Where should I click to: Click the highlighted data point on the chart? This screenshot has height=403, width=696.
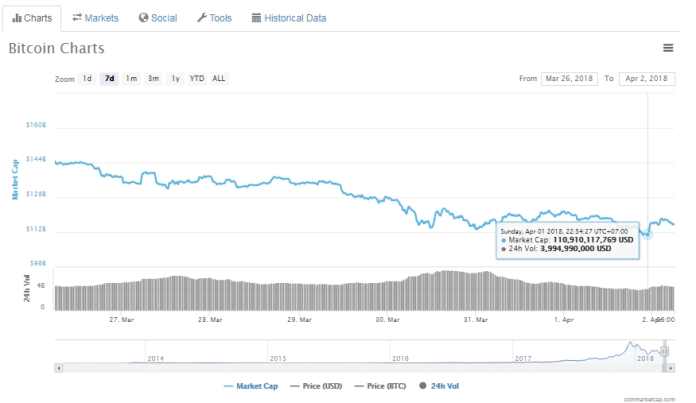[x=647, y=234]
